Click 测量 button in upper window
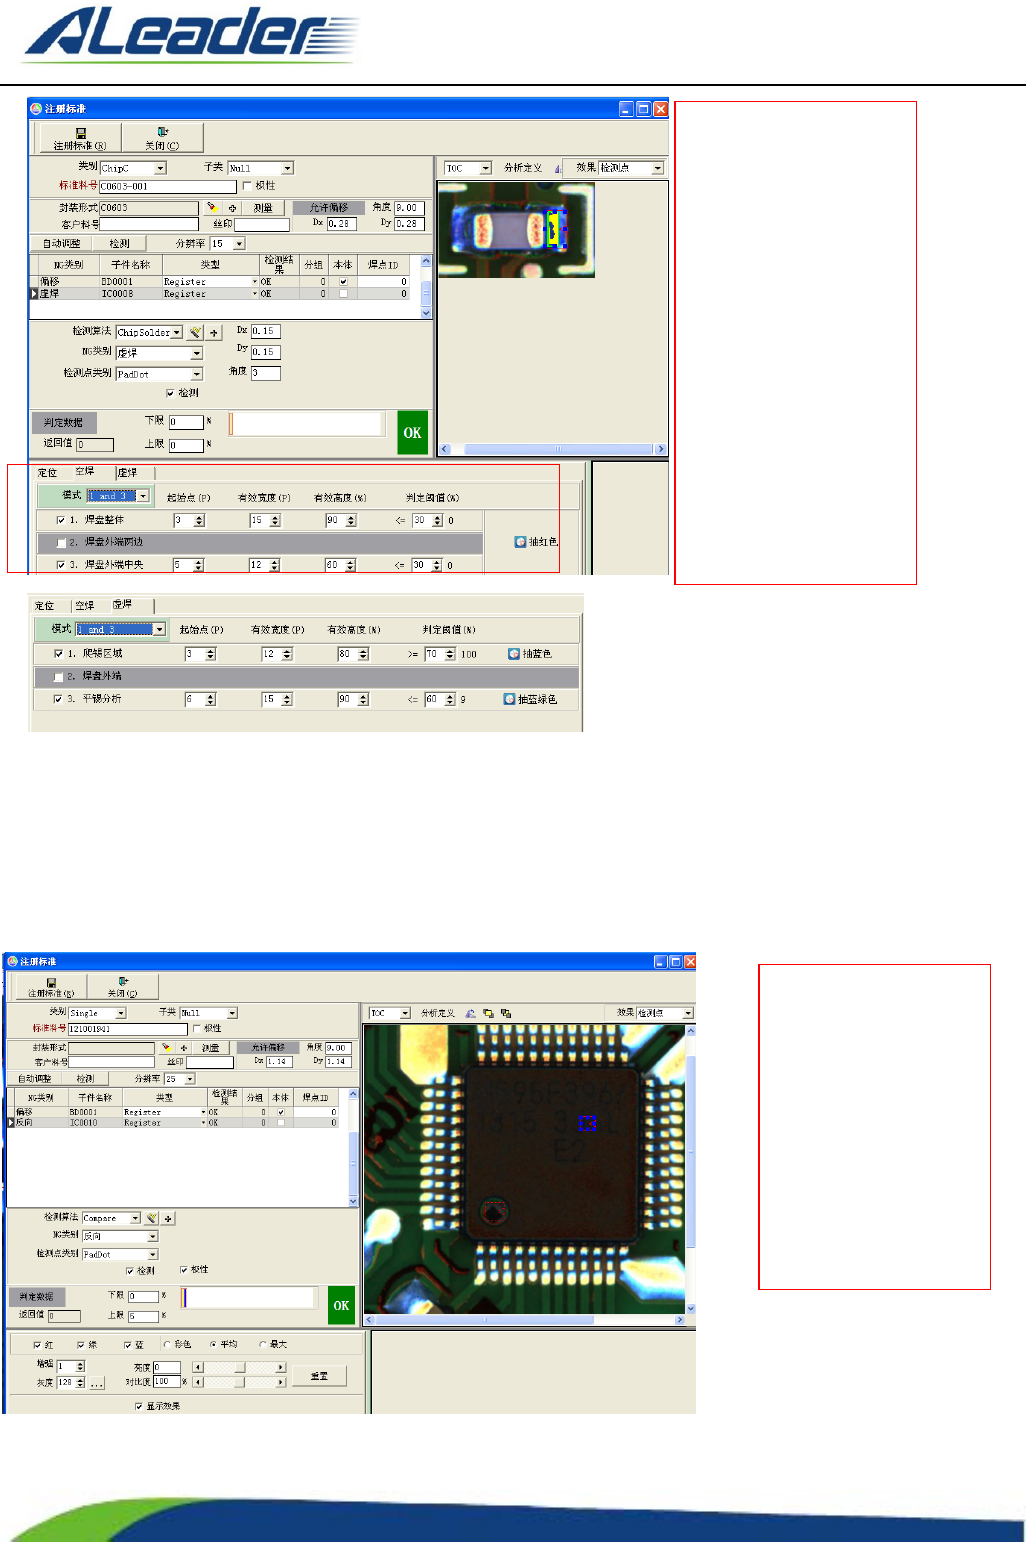This screenshot has width=1026, height=1542. coord(263,208)
